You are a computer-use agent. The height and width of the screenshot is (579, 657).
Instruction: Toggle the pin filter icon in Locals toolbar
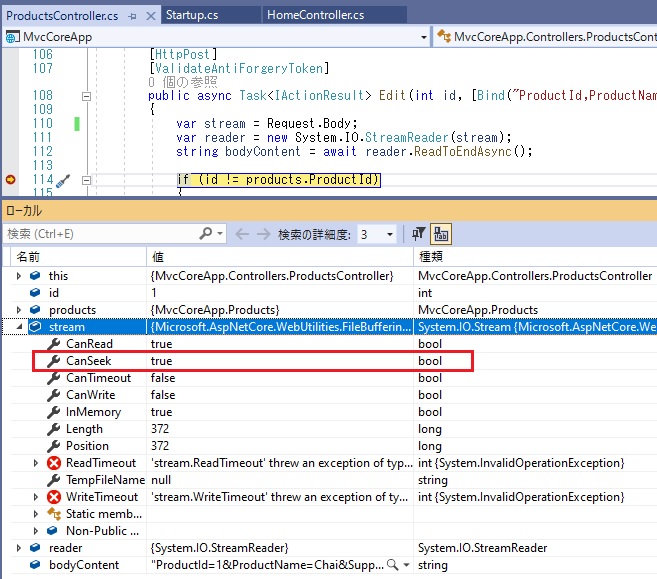[420, 234]
